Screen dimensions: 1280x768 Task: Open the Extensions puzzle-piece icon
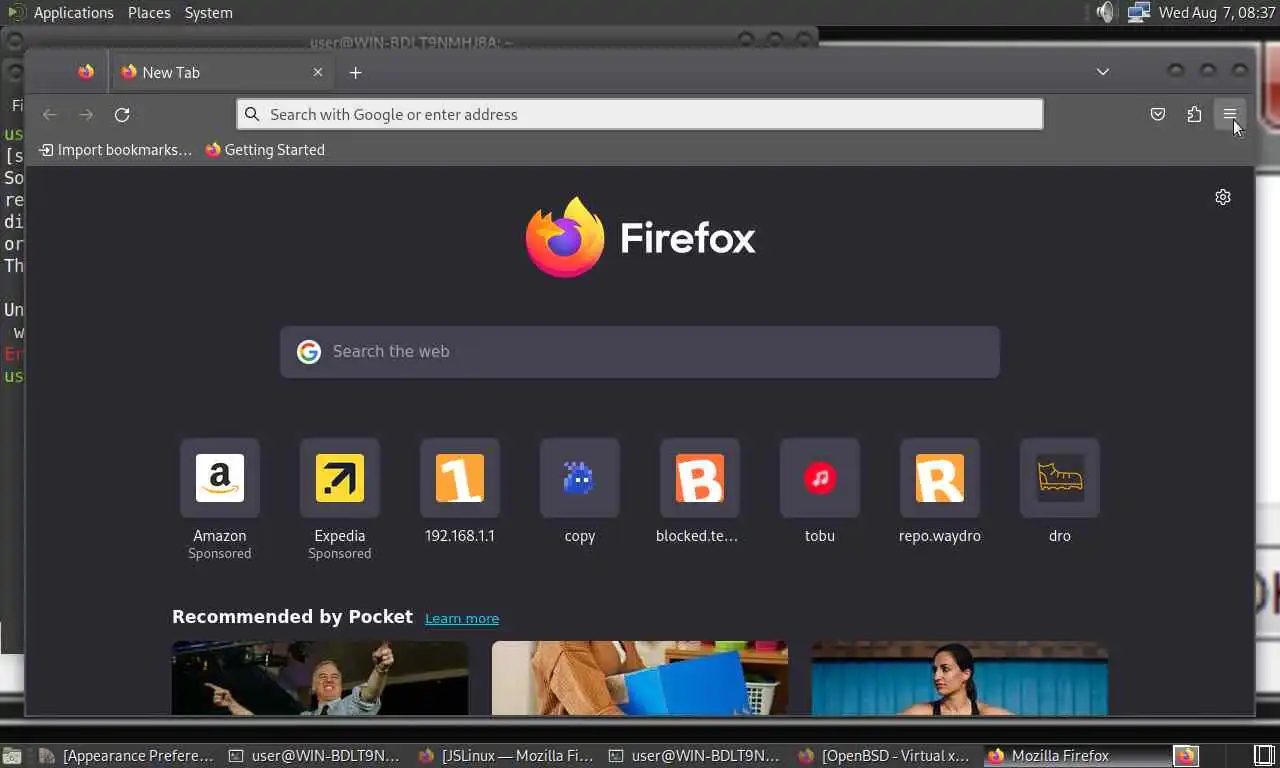coord(1194,114)
